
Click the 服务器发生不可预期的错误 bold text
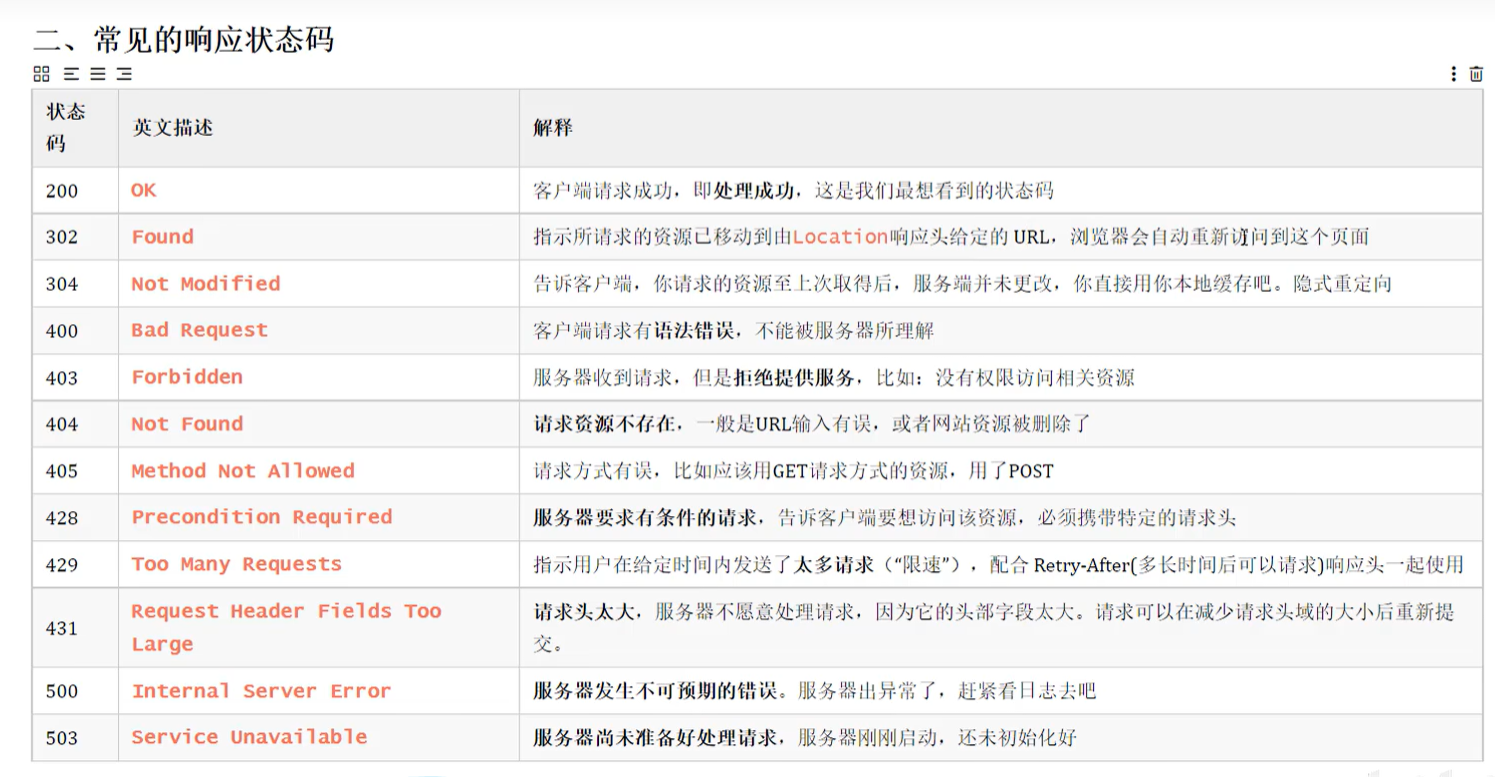[x=654, y=690]
